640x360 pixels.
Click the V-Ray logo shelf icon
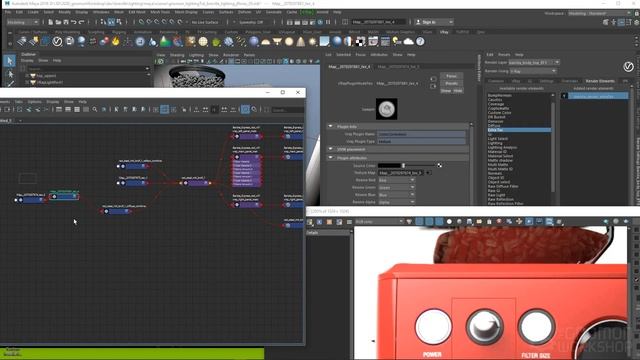57,41
